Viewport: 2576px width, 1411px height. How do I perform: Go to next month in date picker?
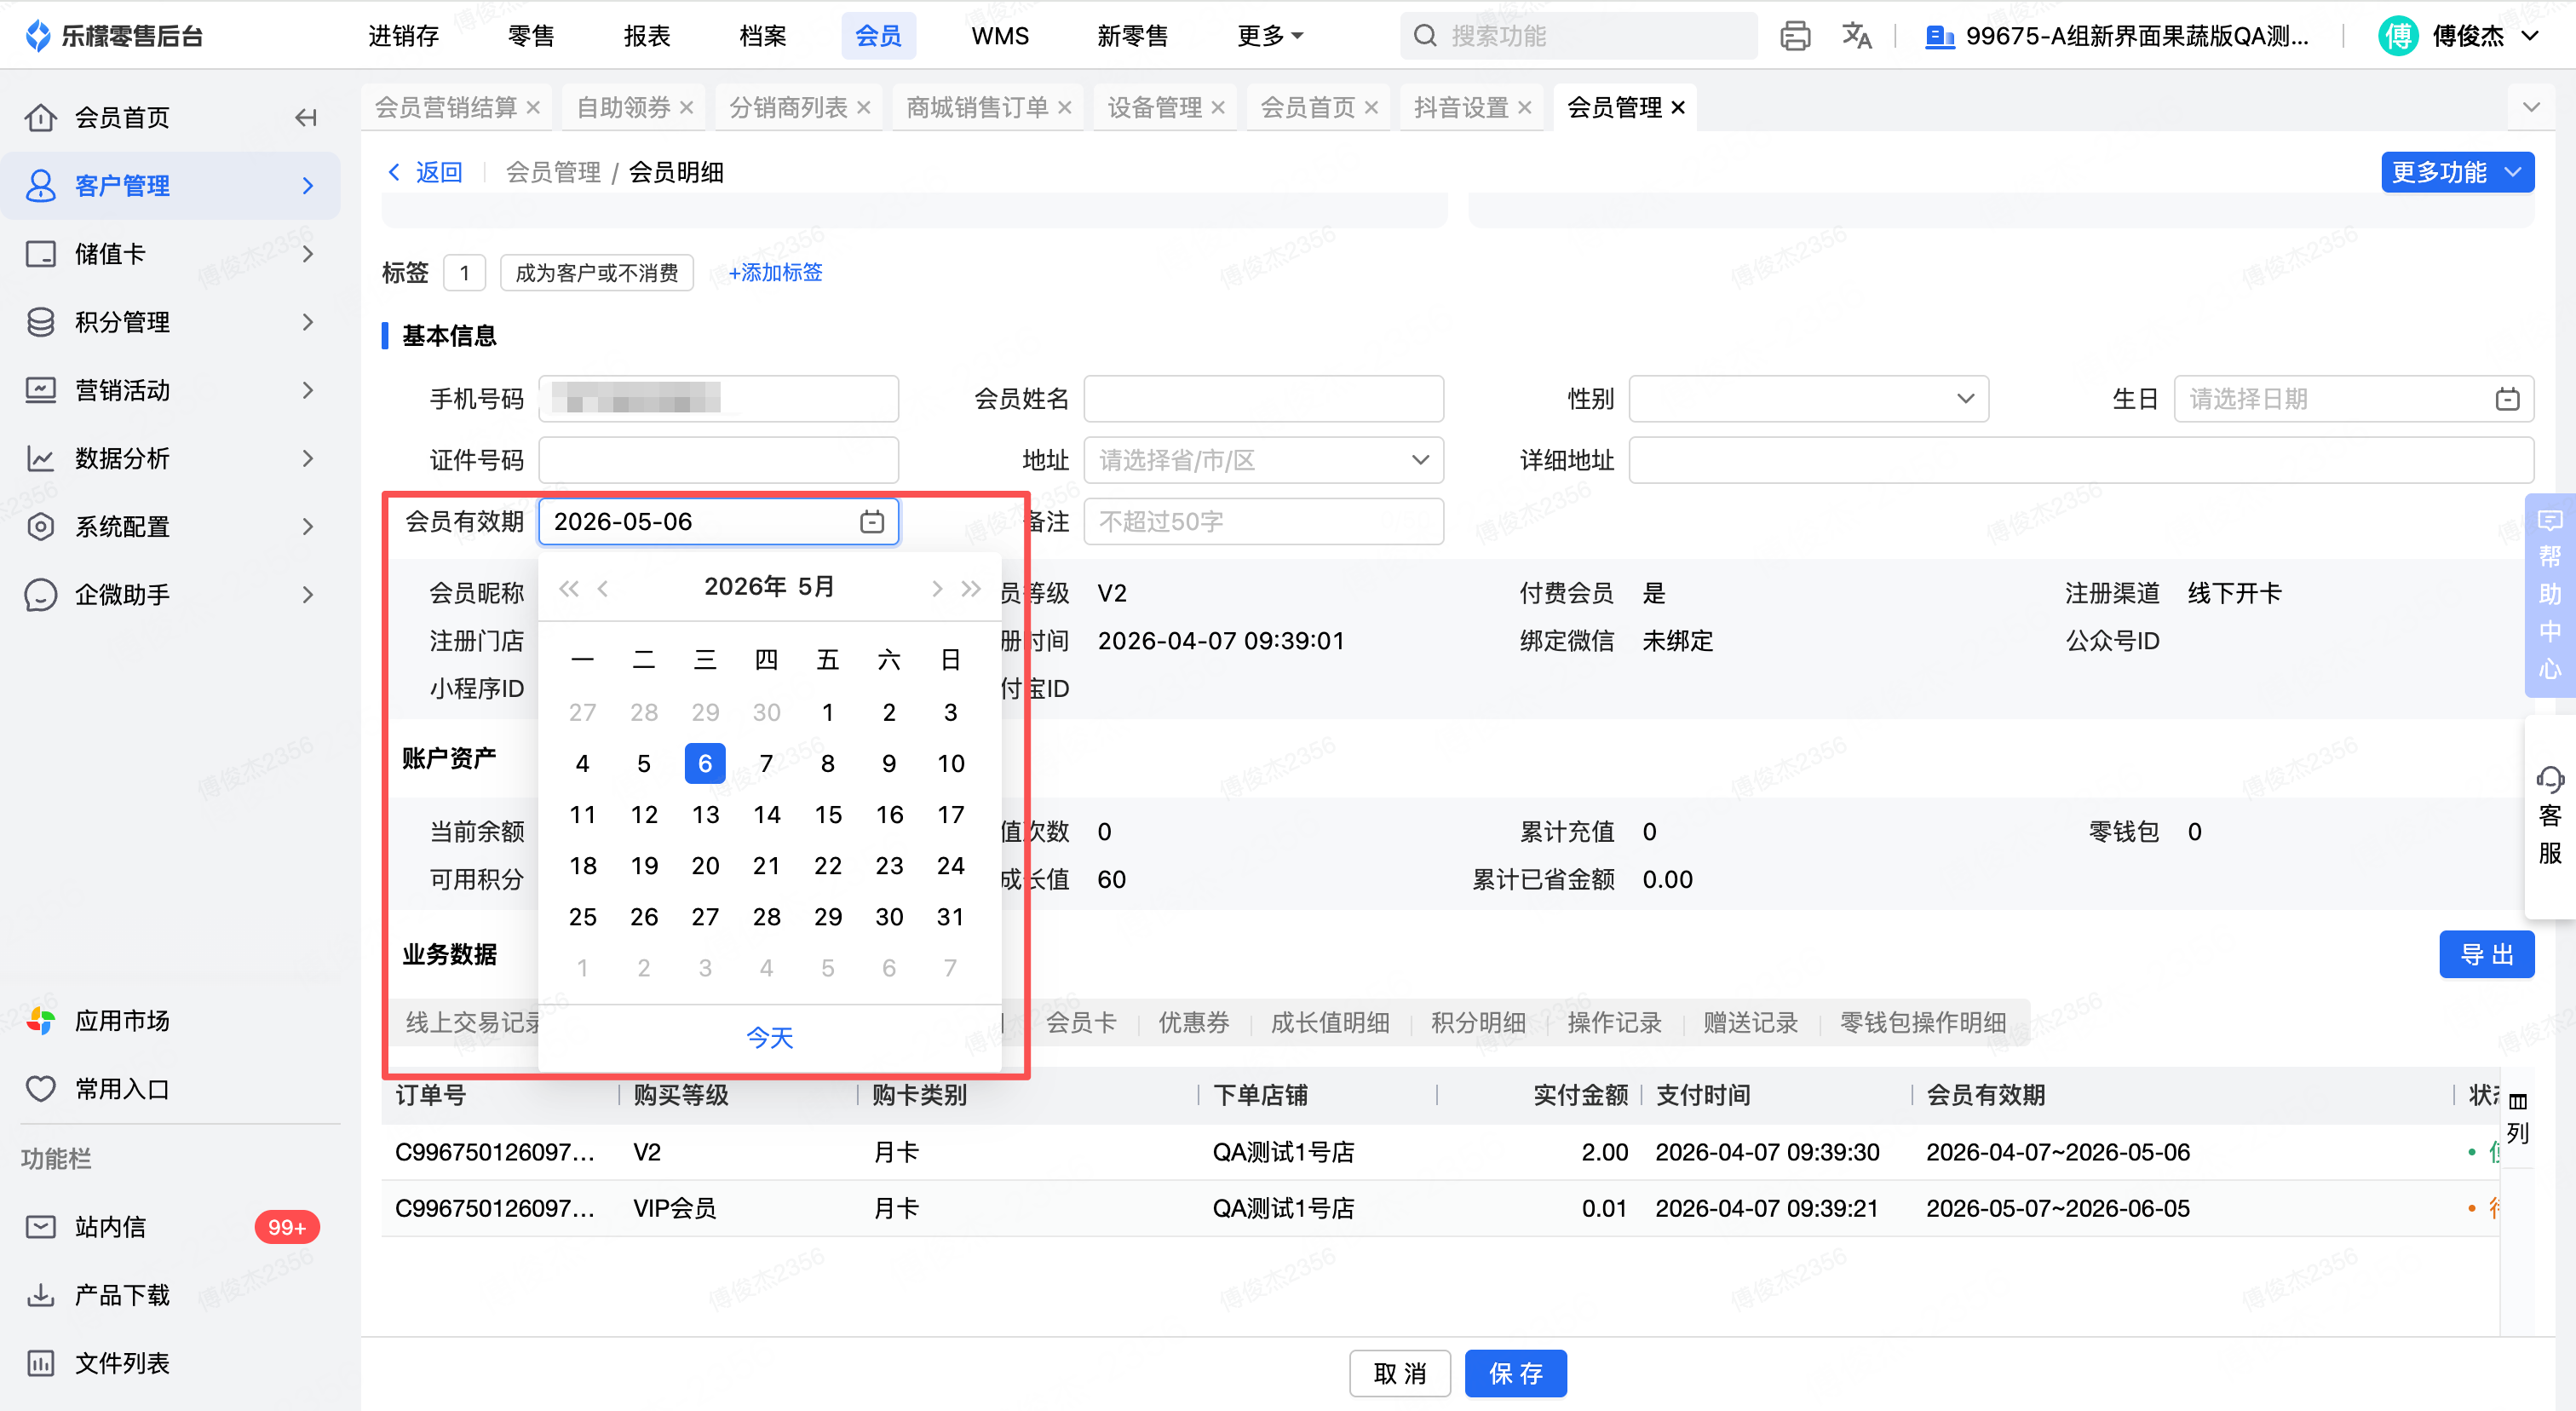(x=936, y=588)
